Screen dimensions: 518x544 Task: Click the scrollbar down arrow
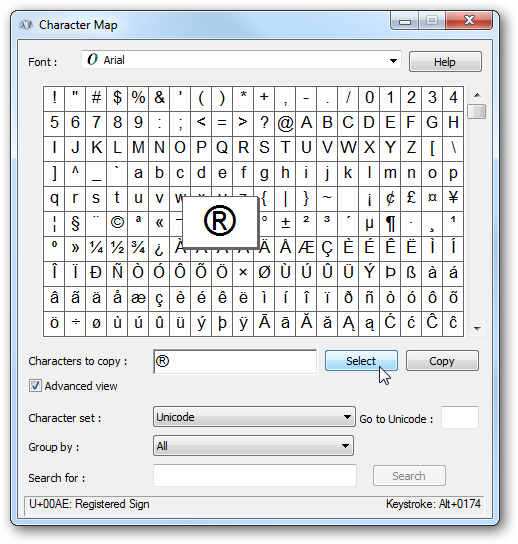coord(477,328)
